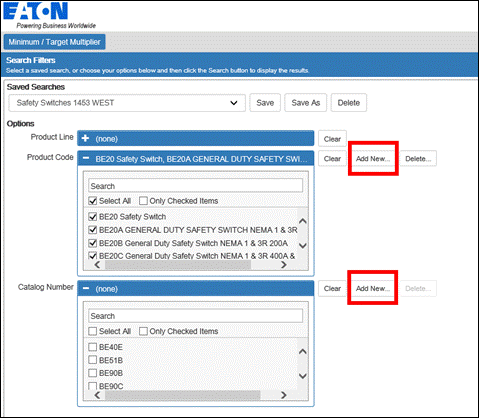The height and width of the screenshot is (418, 479).
Task: Add new Product Code
Action: [x=373, y=159]
